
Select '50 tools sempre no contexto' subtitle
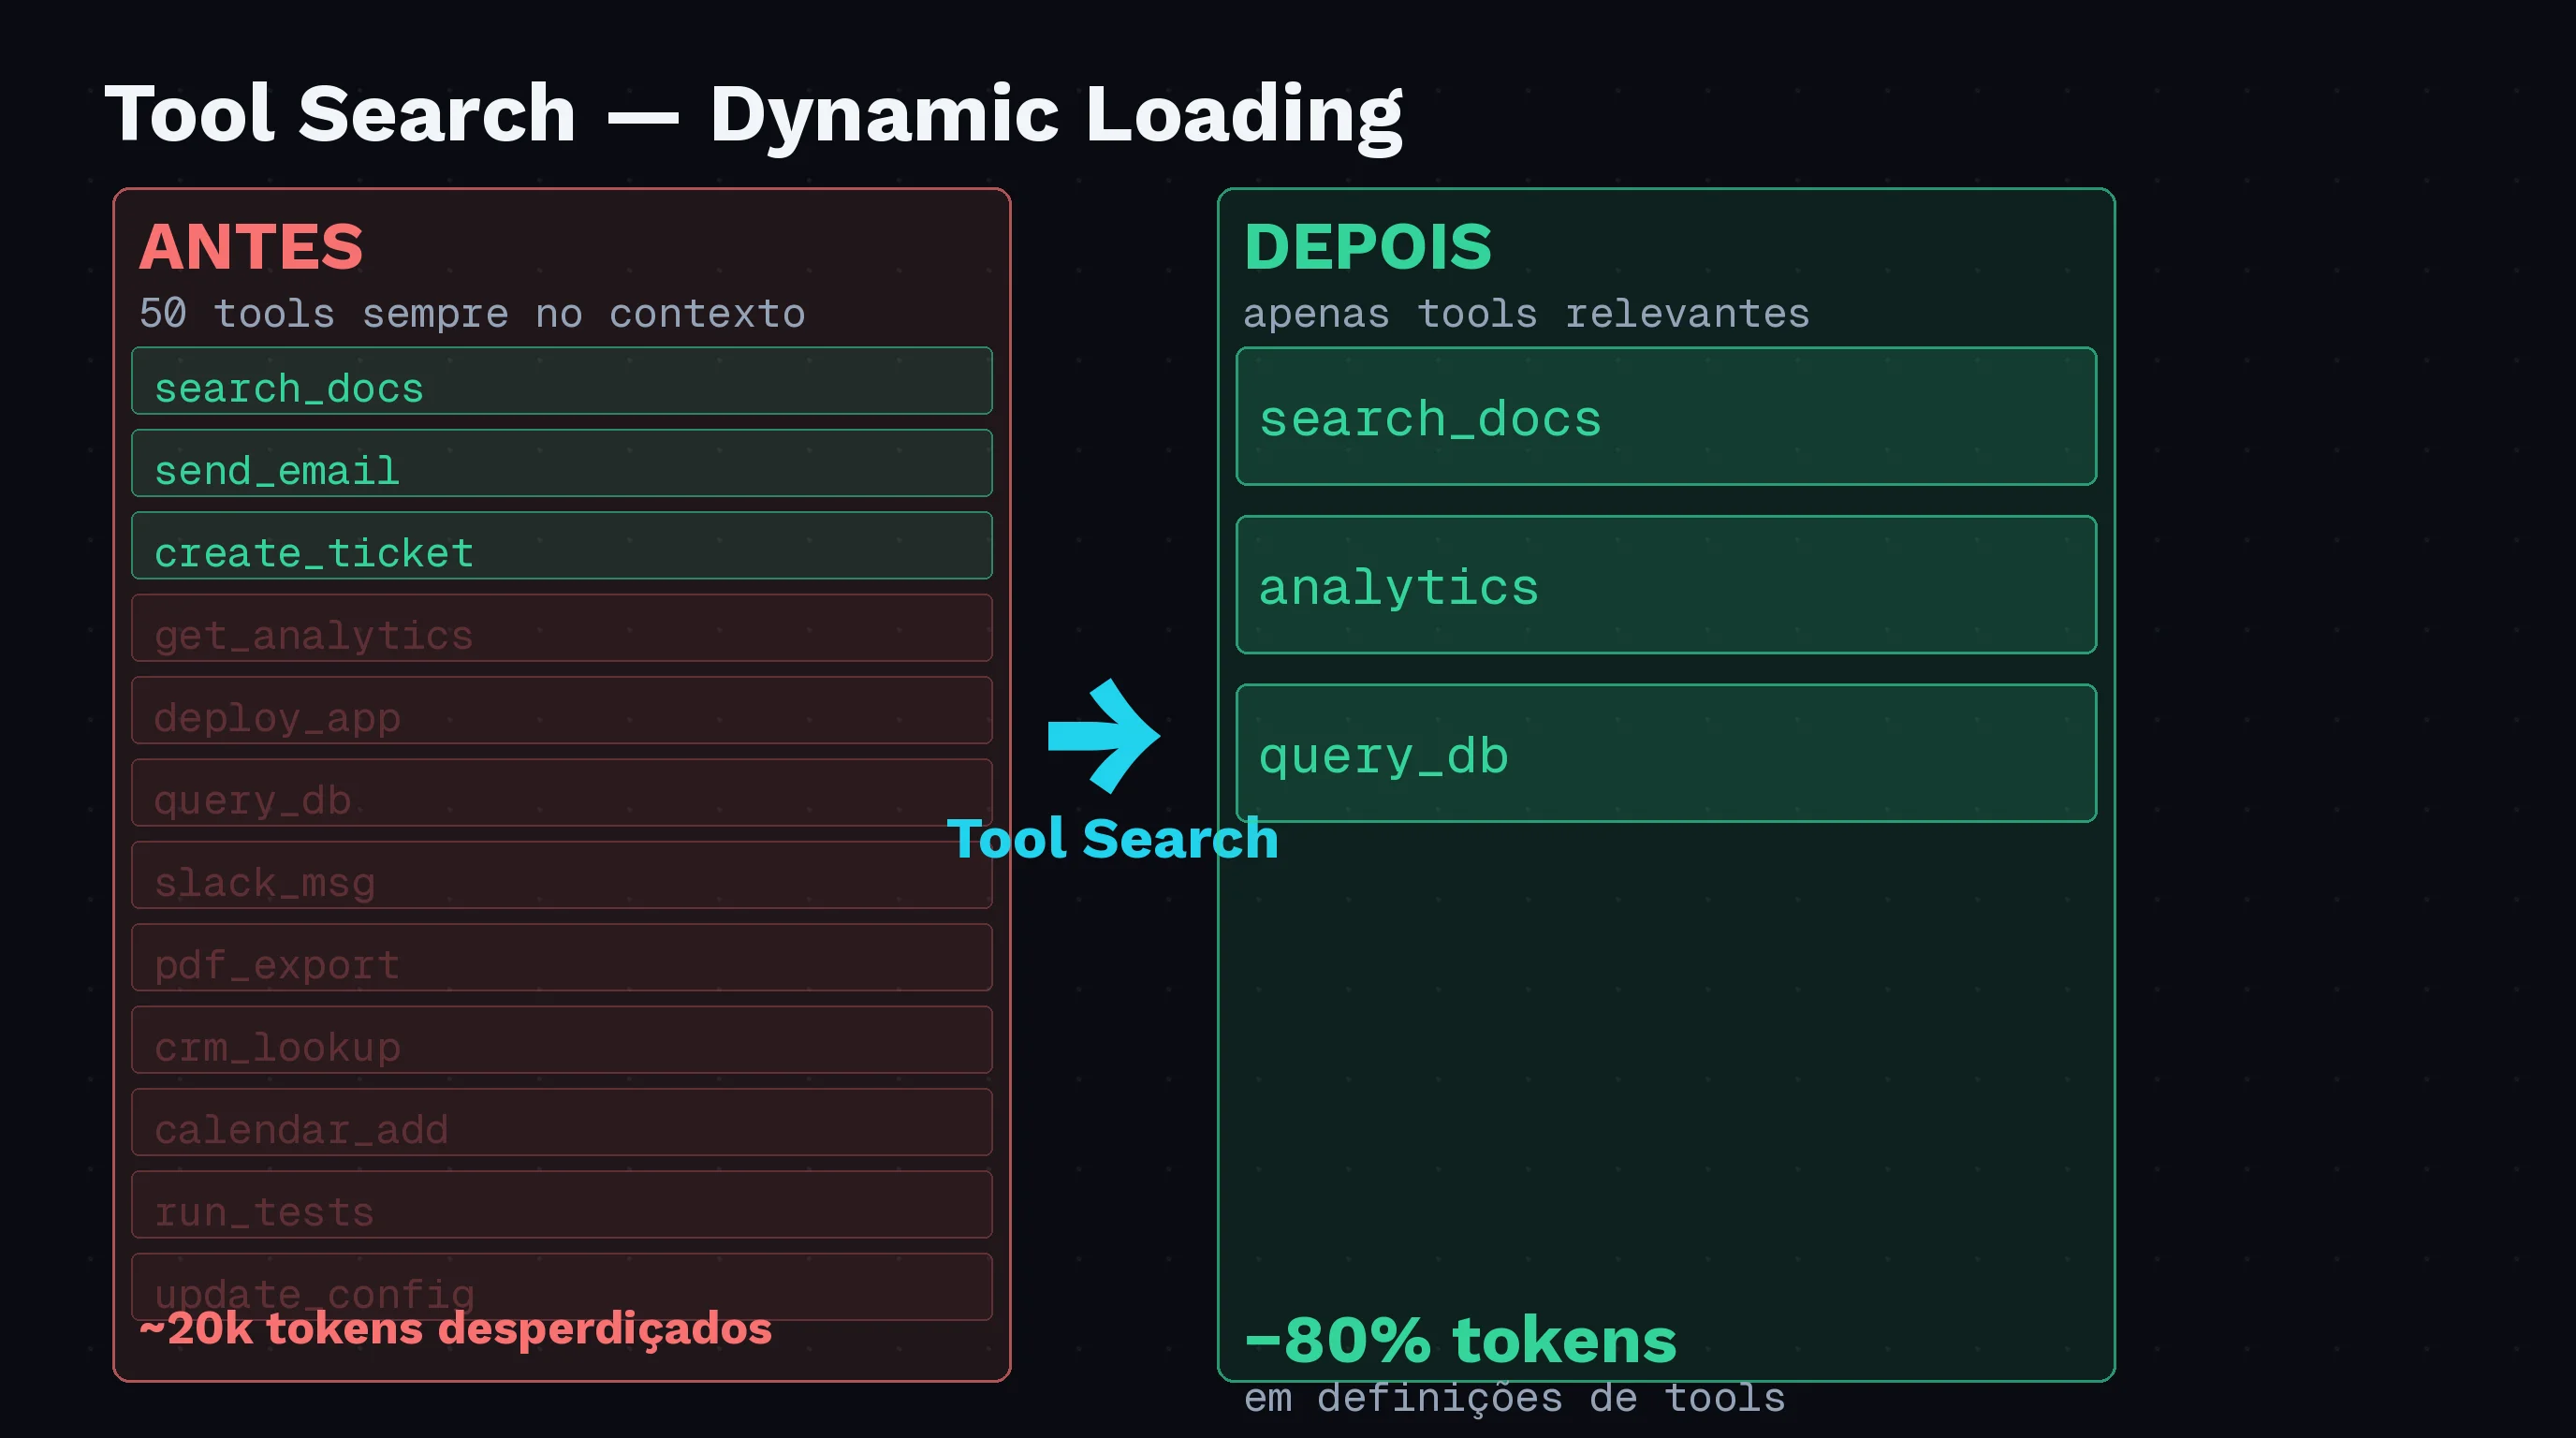[x=472, y=314]
